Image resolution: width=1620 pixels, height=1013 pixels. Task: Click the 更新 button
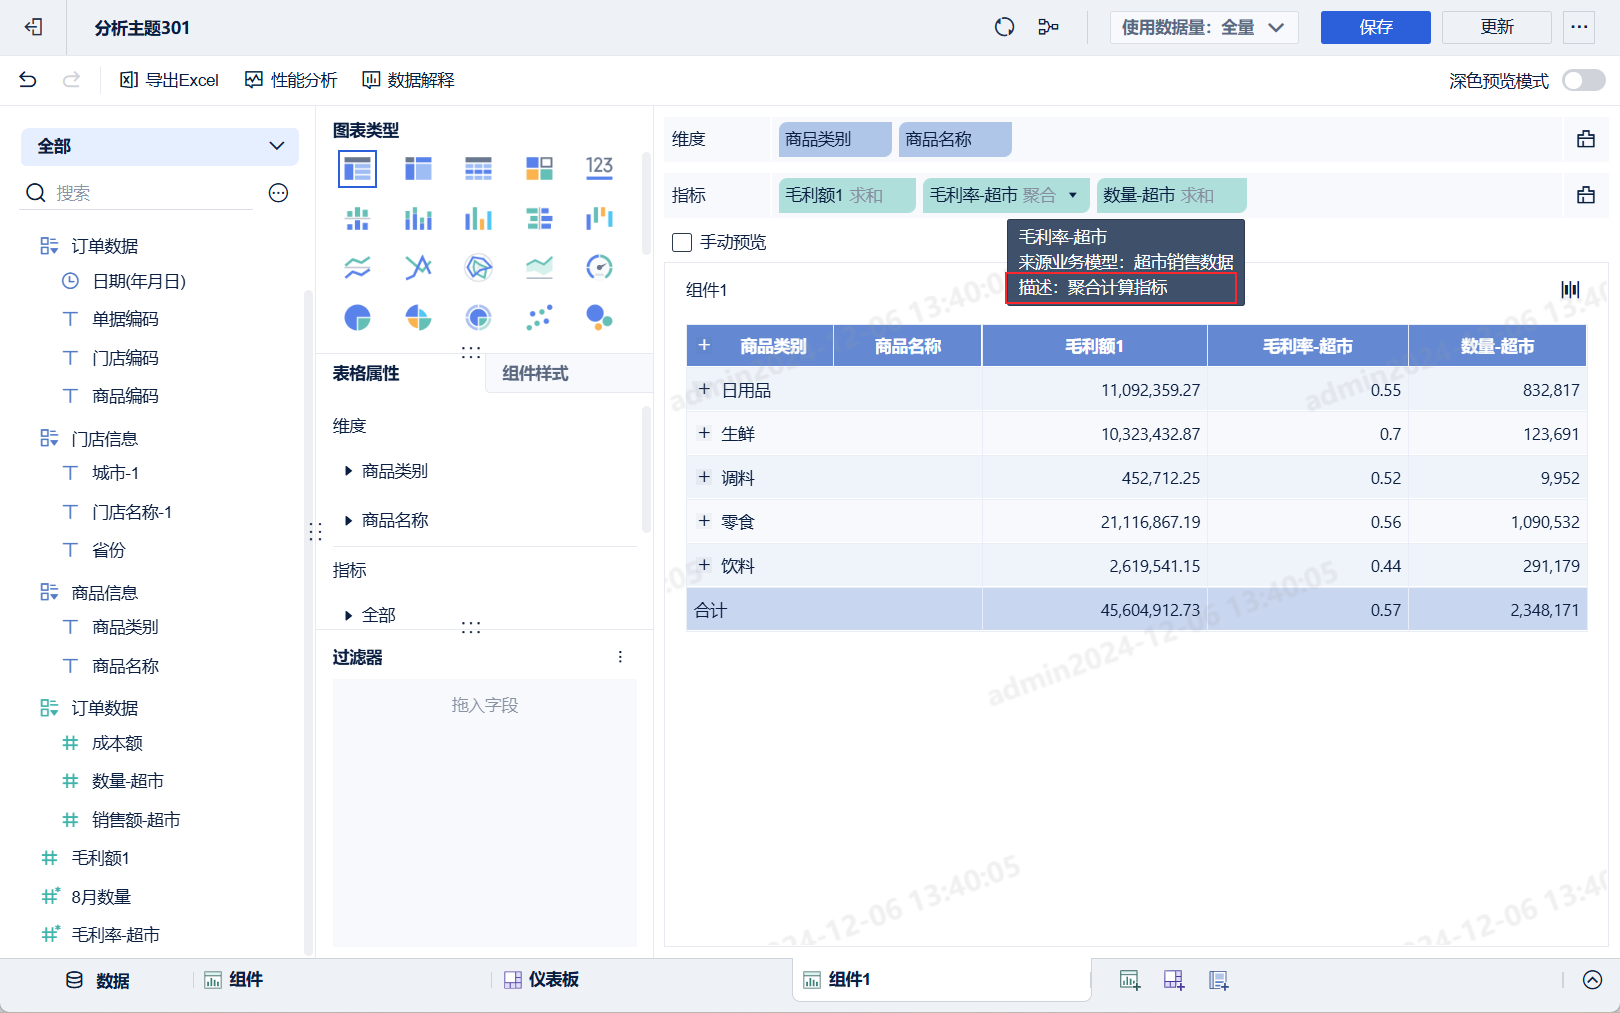(1497, 27)
